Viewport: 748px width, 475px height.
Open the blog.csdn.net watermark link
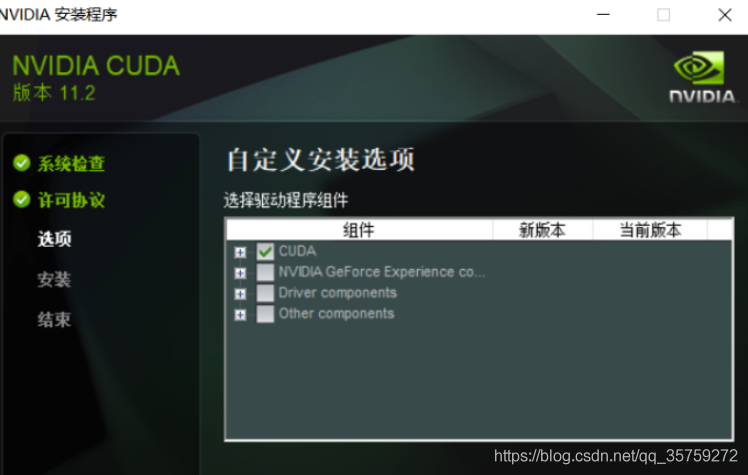click(615, 457)
